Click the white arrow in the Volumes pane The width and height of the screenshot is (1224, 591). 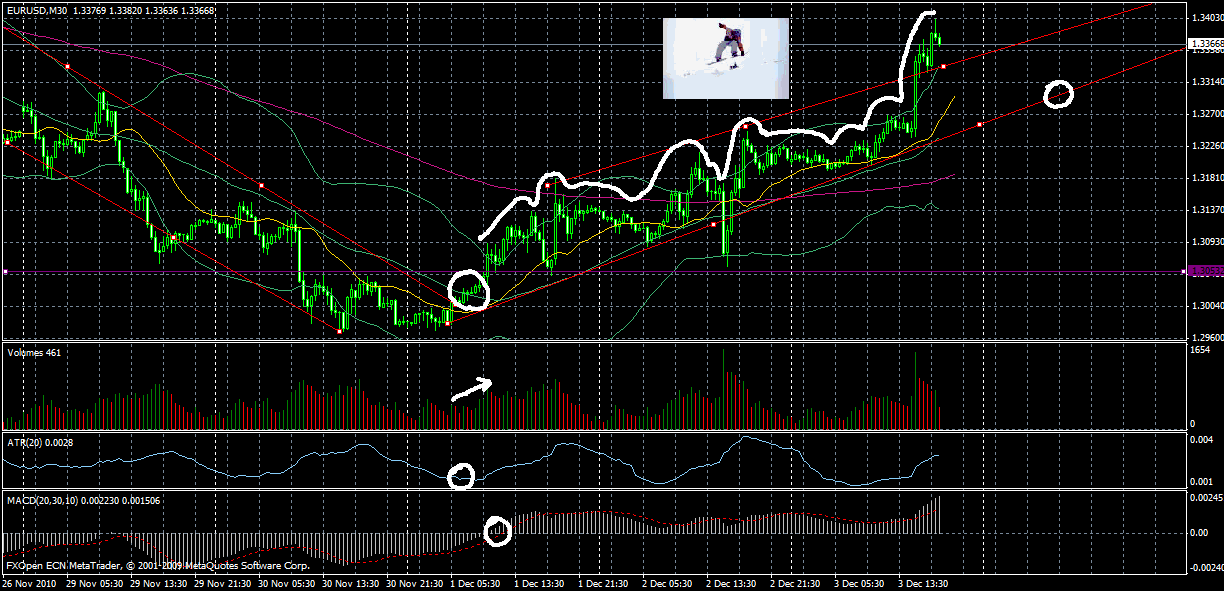click(473, 387)
